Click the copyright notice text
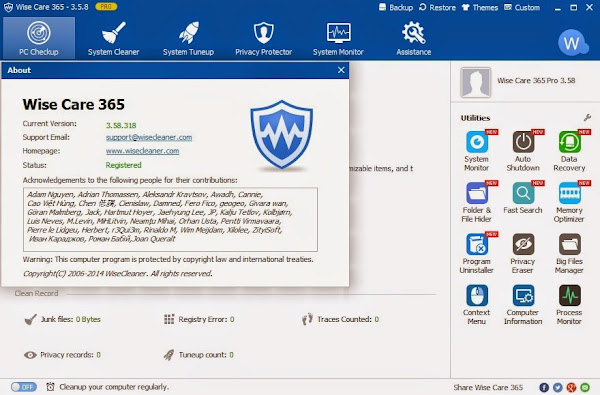 117,273
